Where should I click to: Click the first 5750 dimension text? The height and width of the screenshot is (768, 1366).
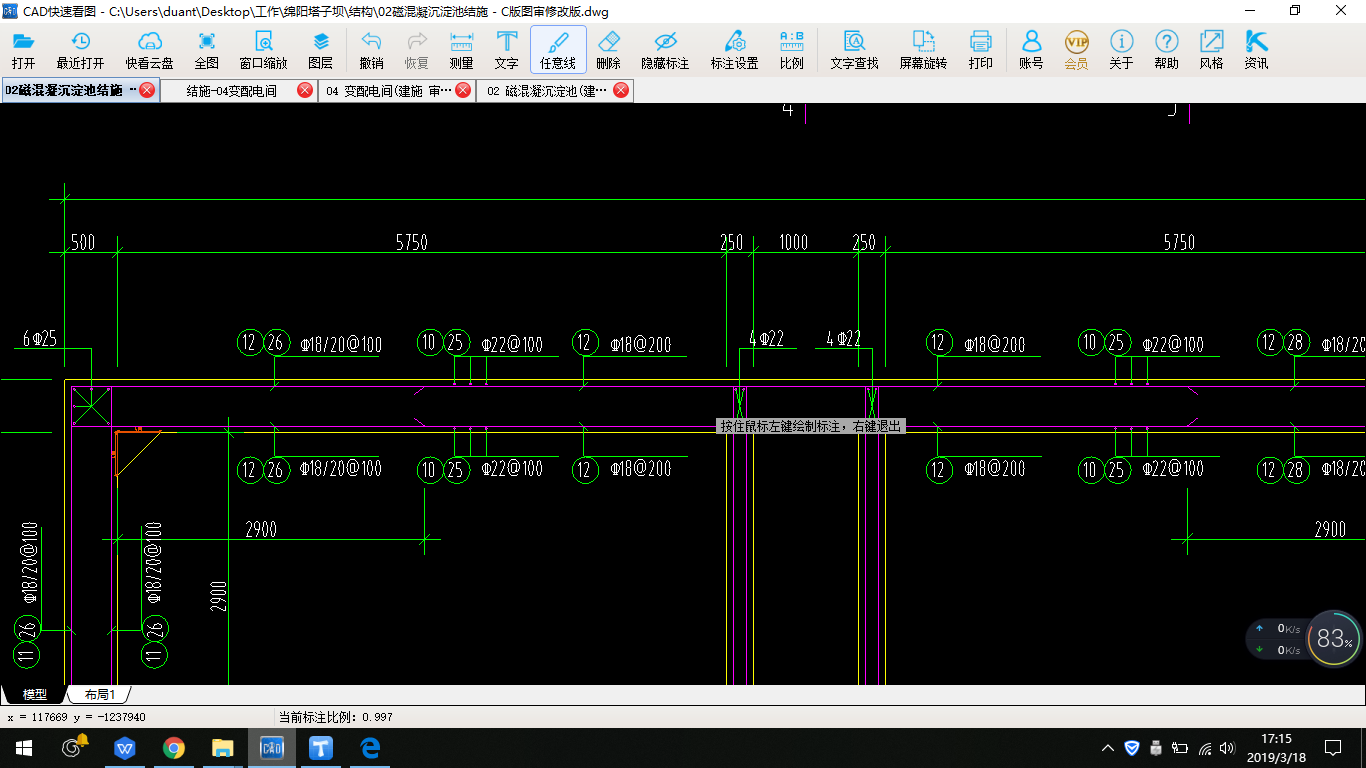pyautogui.click(x=411, y=242)
